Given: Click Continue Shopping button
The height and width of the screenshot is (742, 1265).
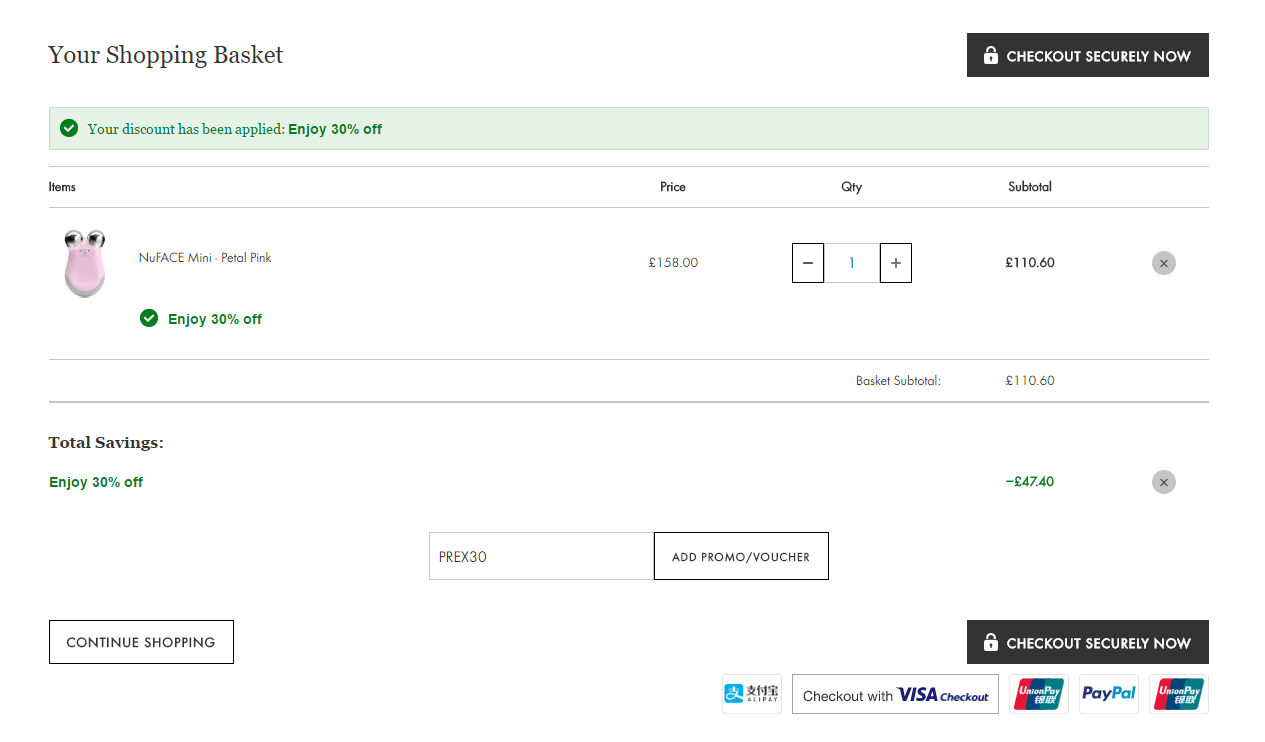Looking at the screenshot, I should (x=141, y=642).
